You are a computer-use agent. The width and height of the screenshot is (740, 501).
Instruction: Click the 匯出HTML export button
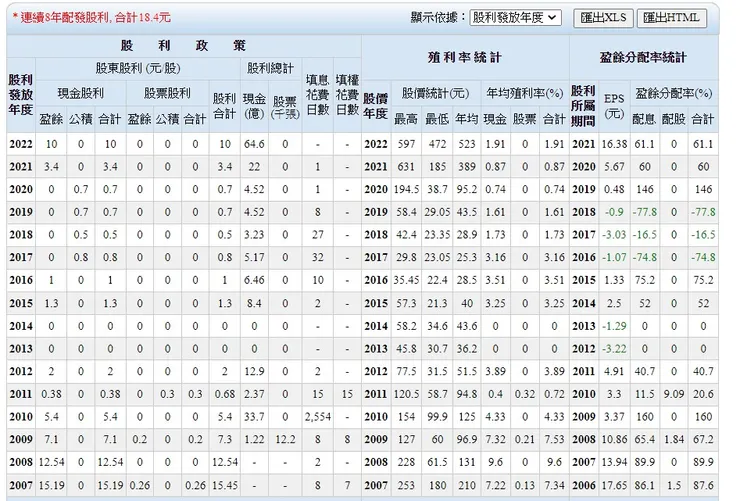(x=671, y=18)
